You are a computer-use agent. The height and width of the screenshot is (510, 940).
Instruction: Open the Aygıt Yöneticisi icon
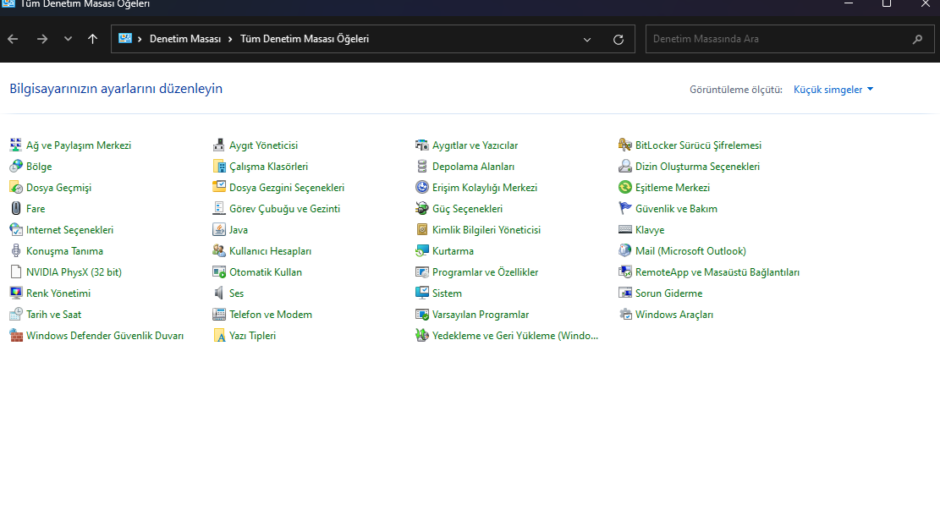click(x=220, y=146)
